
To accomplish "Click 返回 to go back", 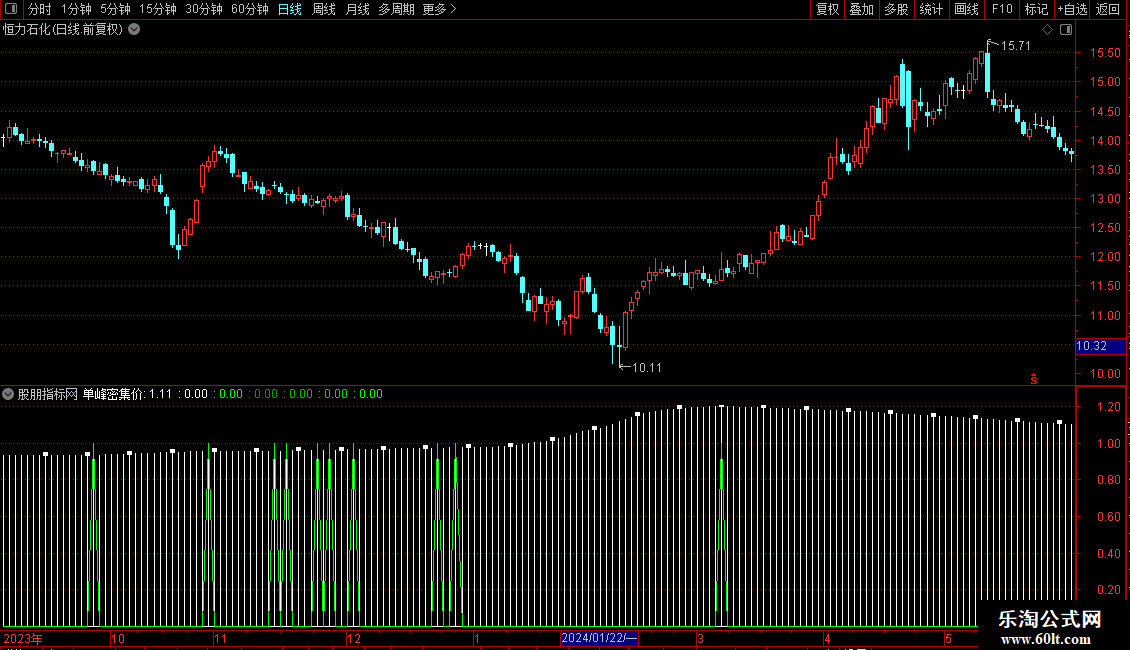I will [1108, 9].
